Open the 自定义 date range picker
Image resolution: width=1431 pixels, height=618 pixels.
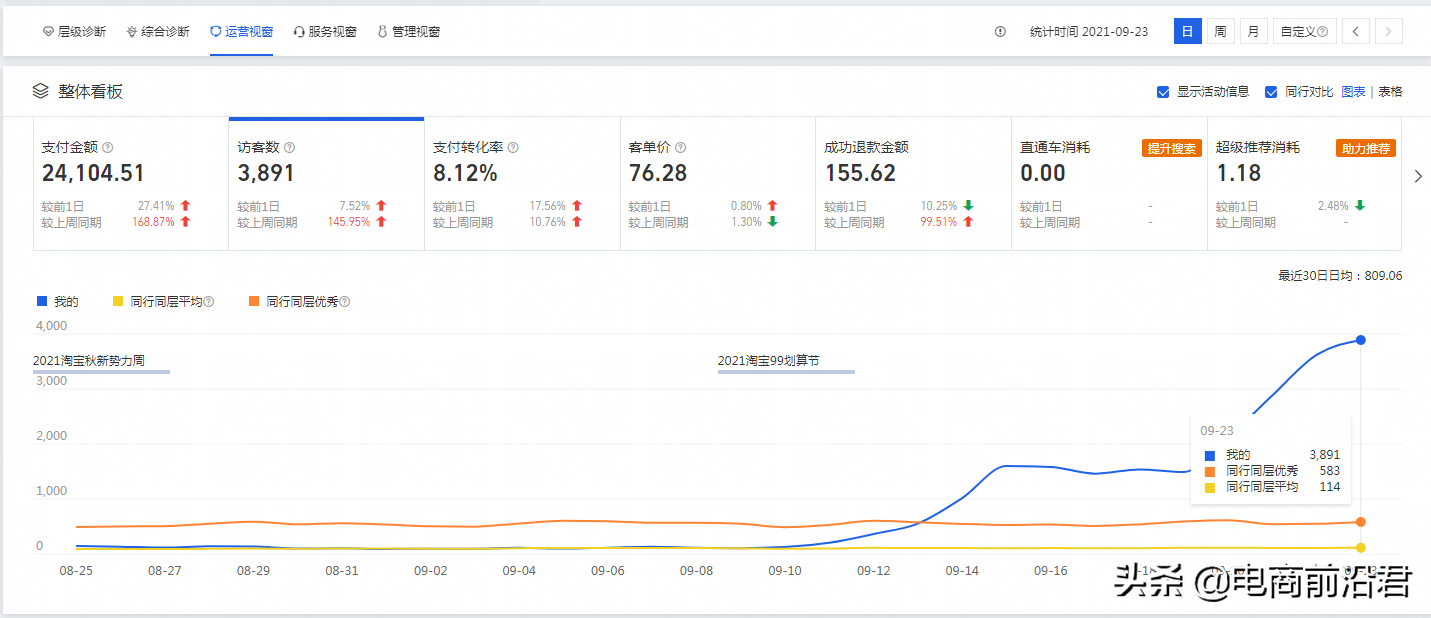coord(1305,31)
